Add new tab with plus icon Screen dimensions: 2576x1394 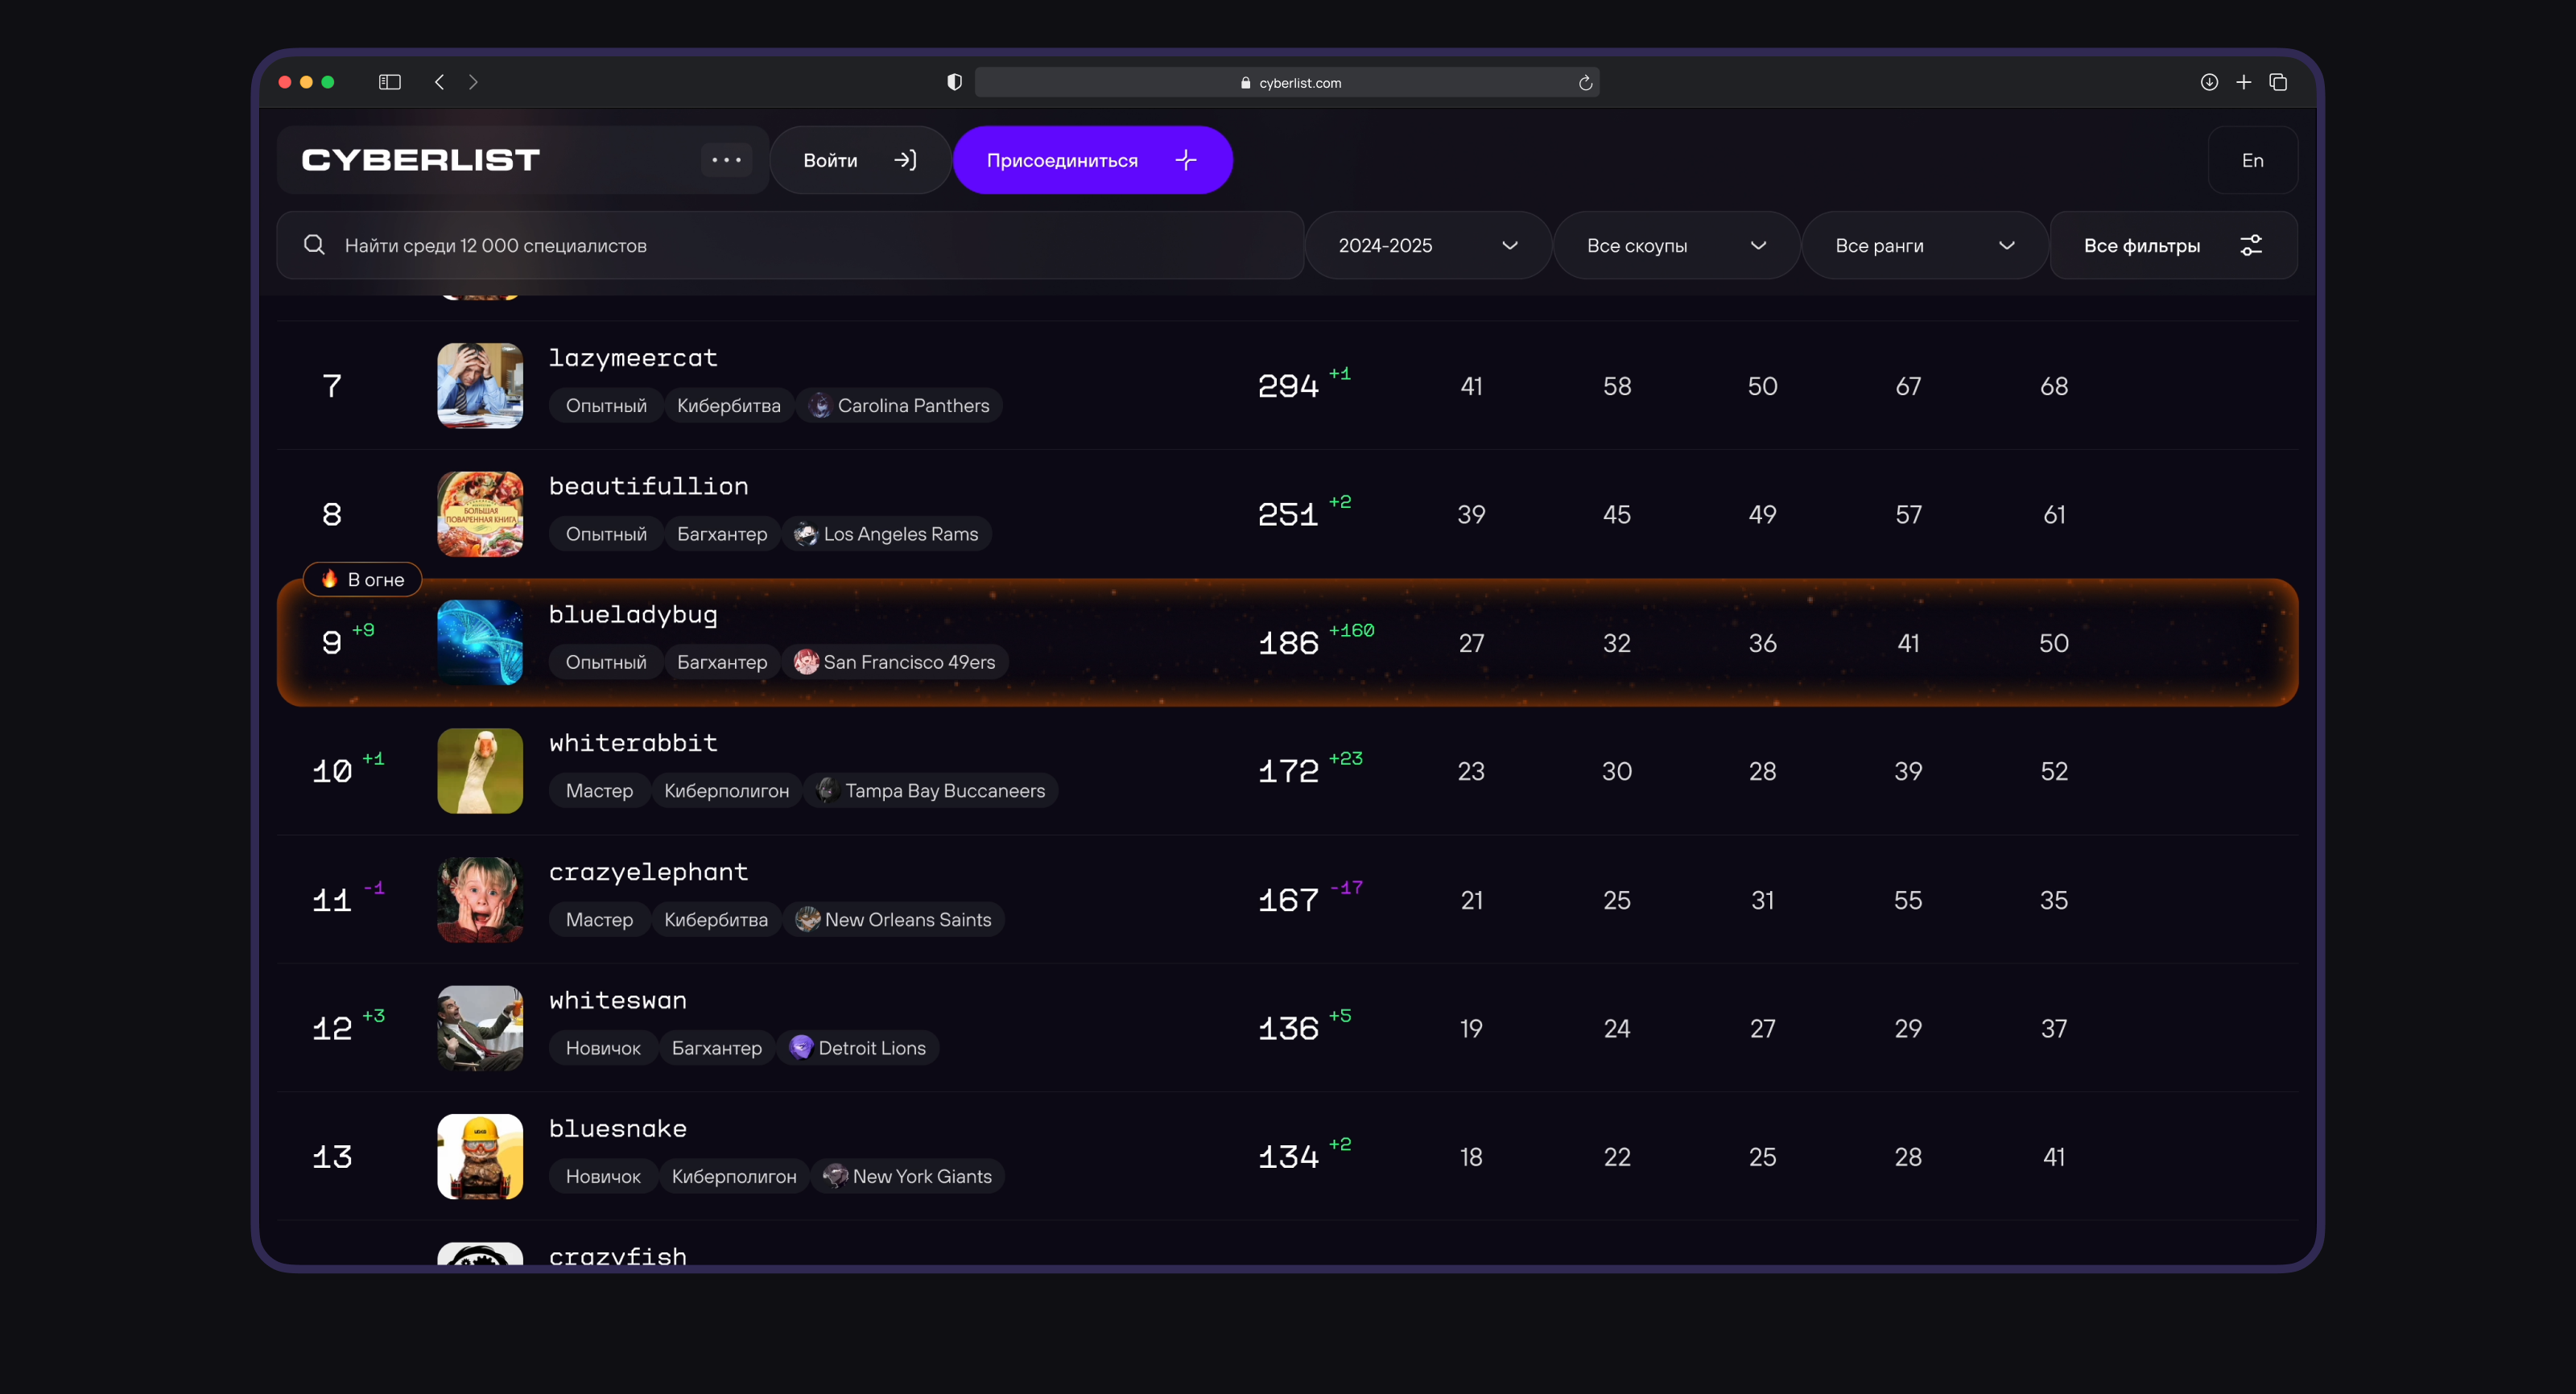pos(2244,82)
